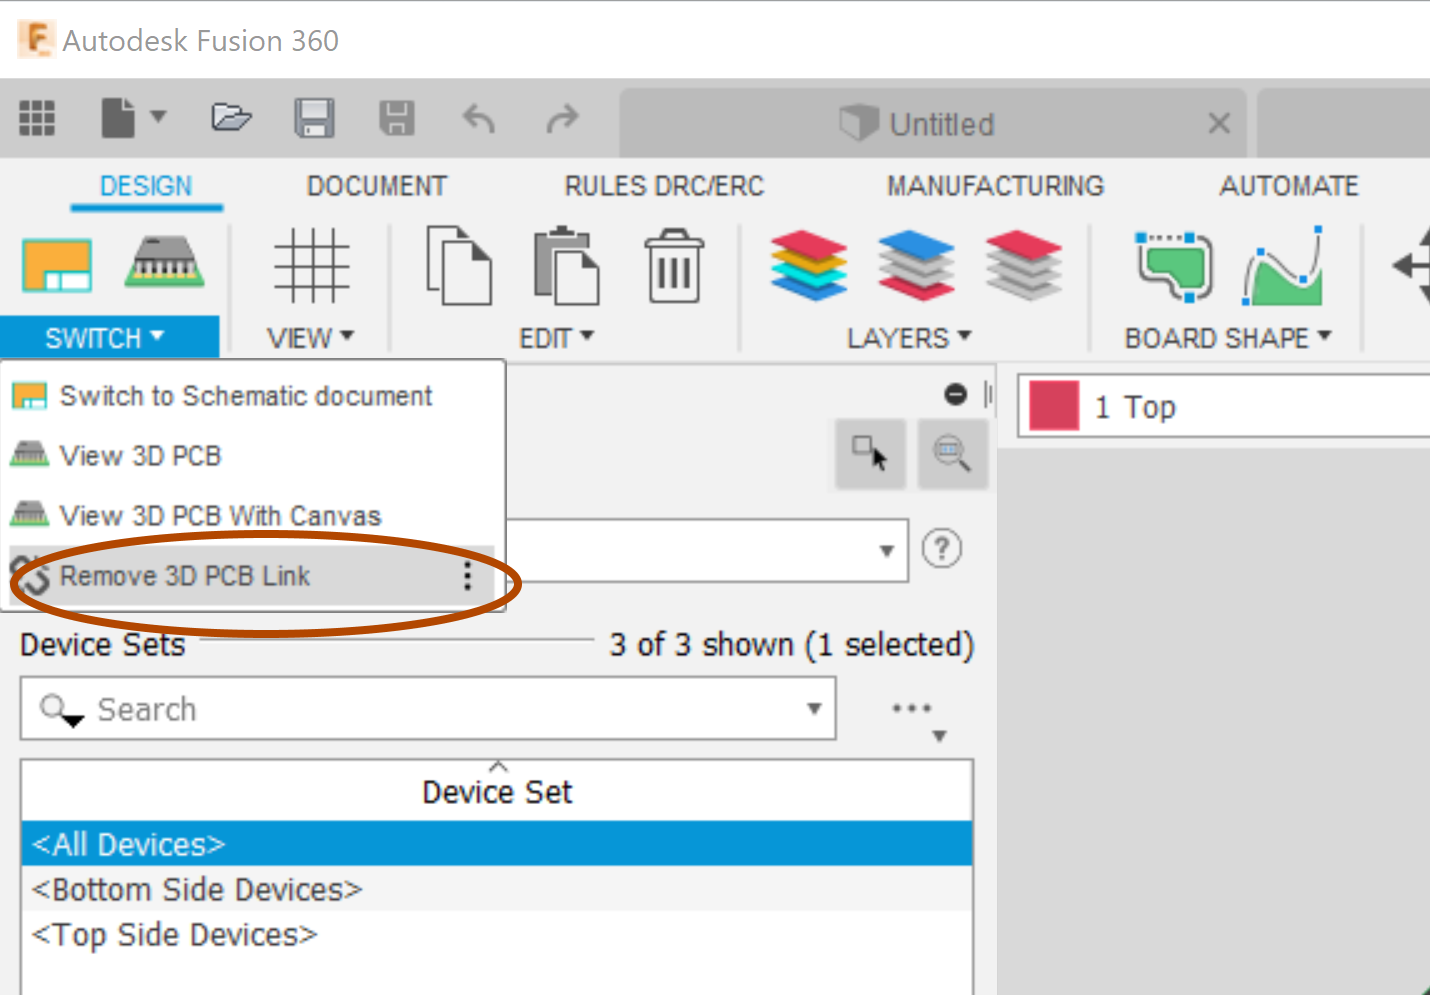Select the Board Outline icon under Board Shape
1430x995 pixels.
1174,264
